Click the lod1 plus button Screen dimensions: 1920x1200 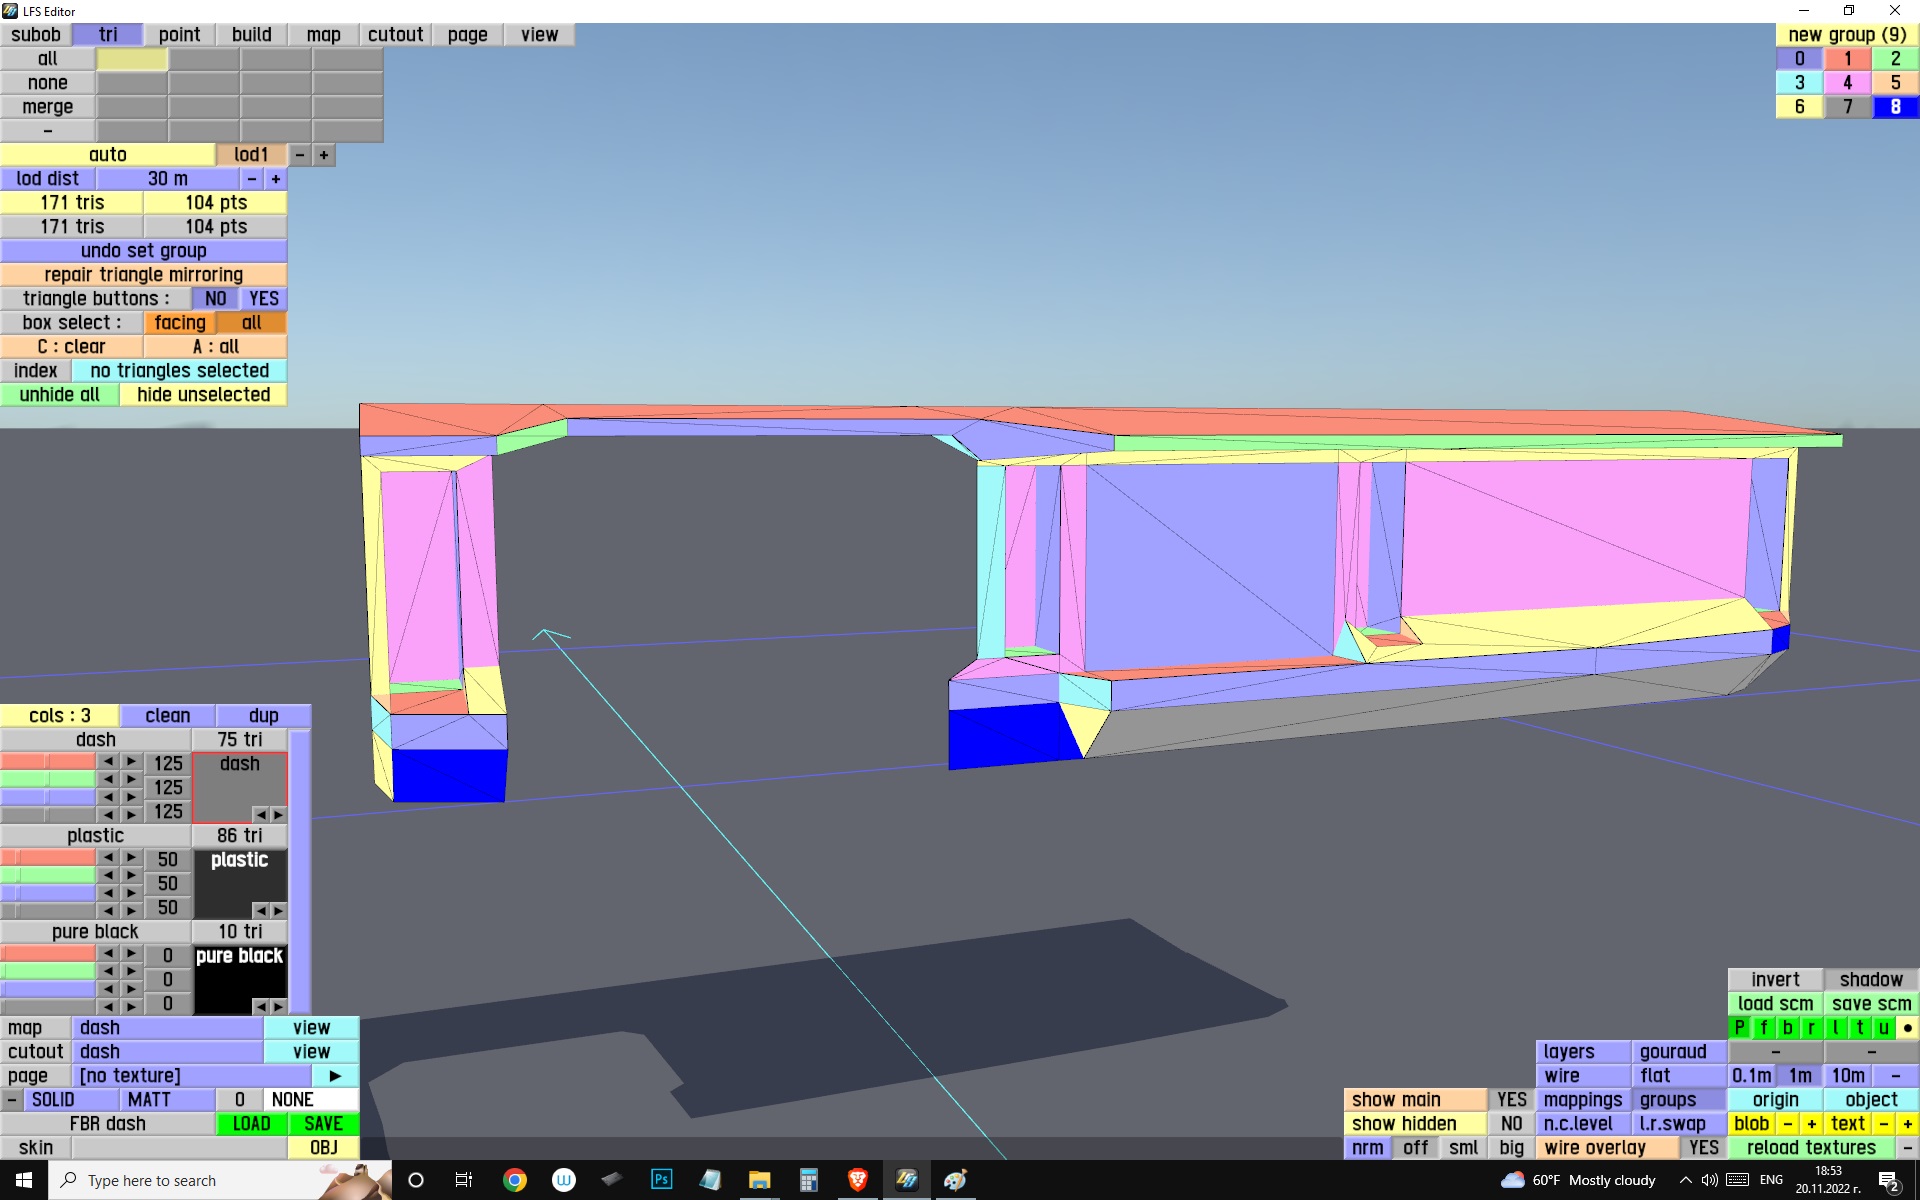click(323, 155)
